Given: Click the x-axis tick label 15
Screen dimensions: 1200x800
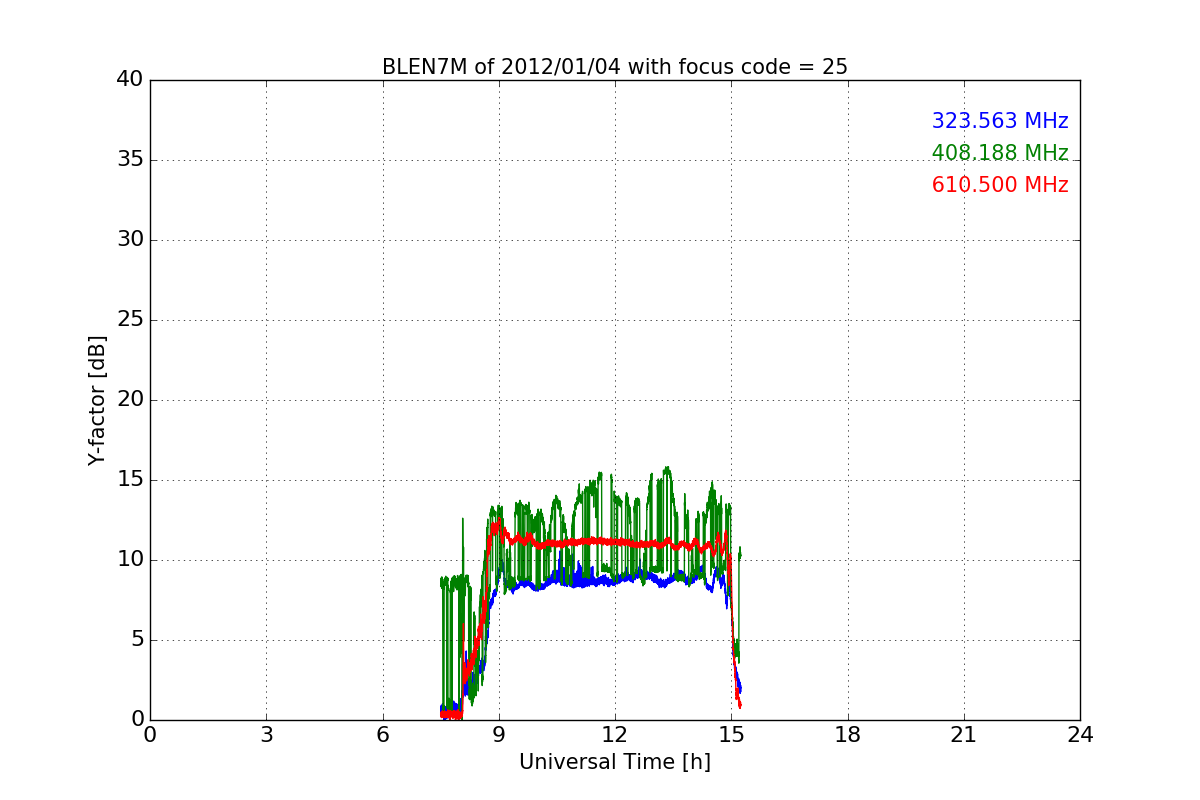Looking at the screenshot, I should [731, 735].
